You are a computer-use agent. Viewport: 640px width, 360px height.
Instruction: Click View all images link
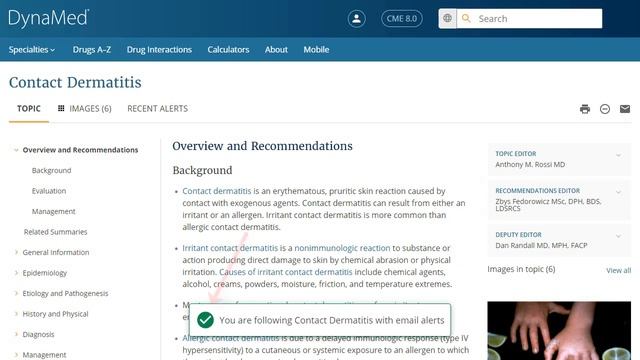(x=618, y=270)
